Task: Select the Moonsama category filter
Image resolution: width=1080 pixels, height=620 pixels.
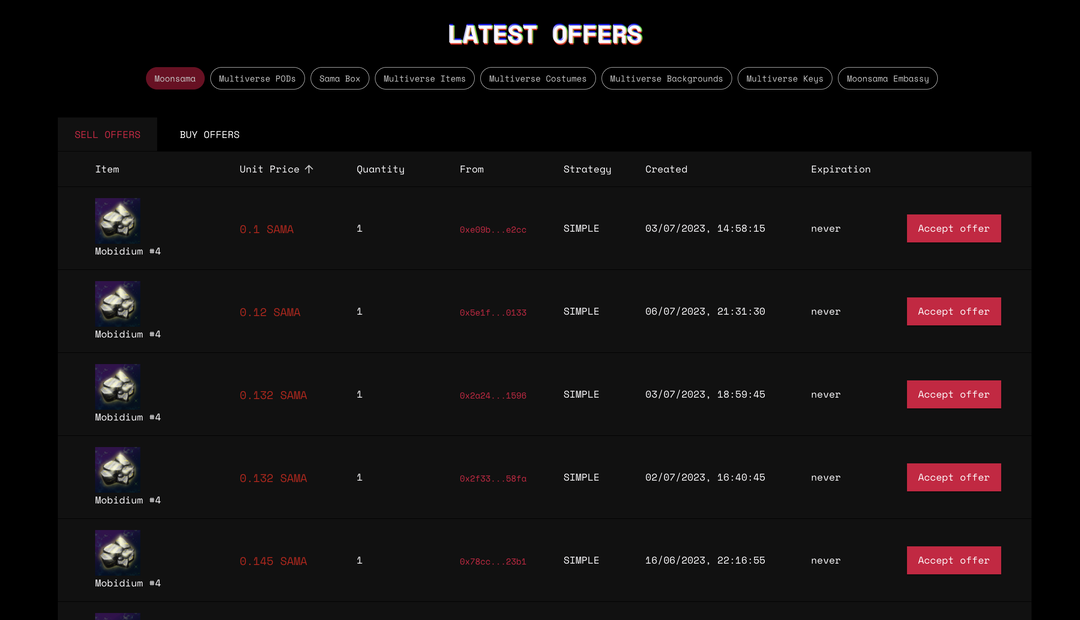Action: tap(175, 79)
